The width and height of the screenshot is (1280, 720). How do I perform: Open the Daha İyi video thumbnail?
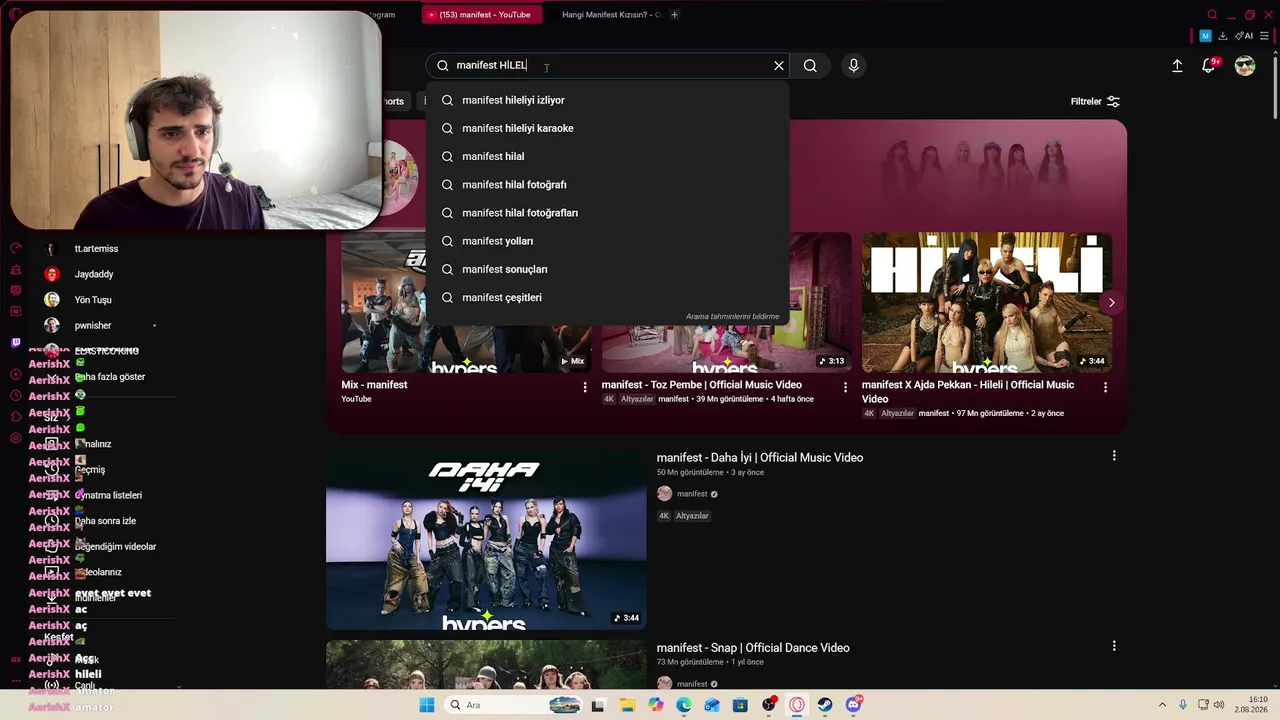(x=486, y=540)
